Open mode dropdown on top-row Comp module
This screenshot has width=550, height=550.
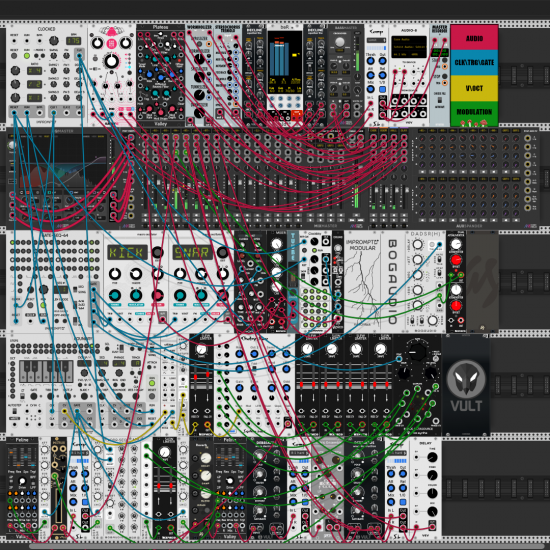point(377,41)
